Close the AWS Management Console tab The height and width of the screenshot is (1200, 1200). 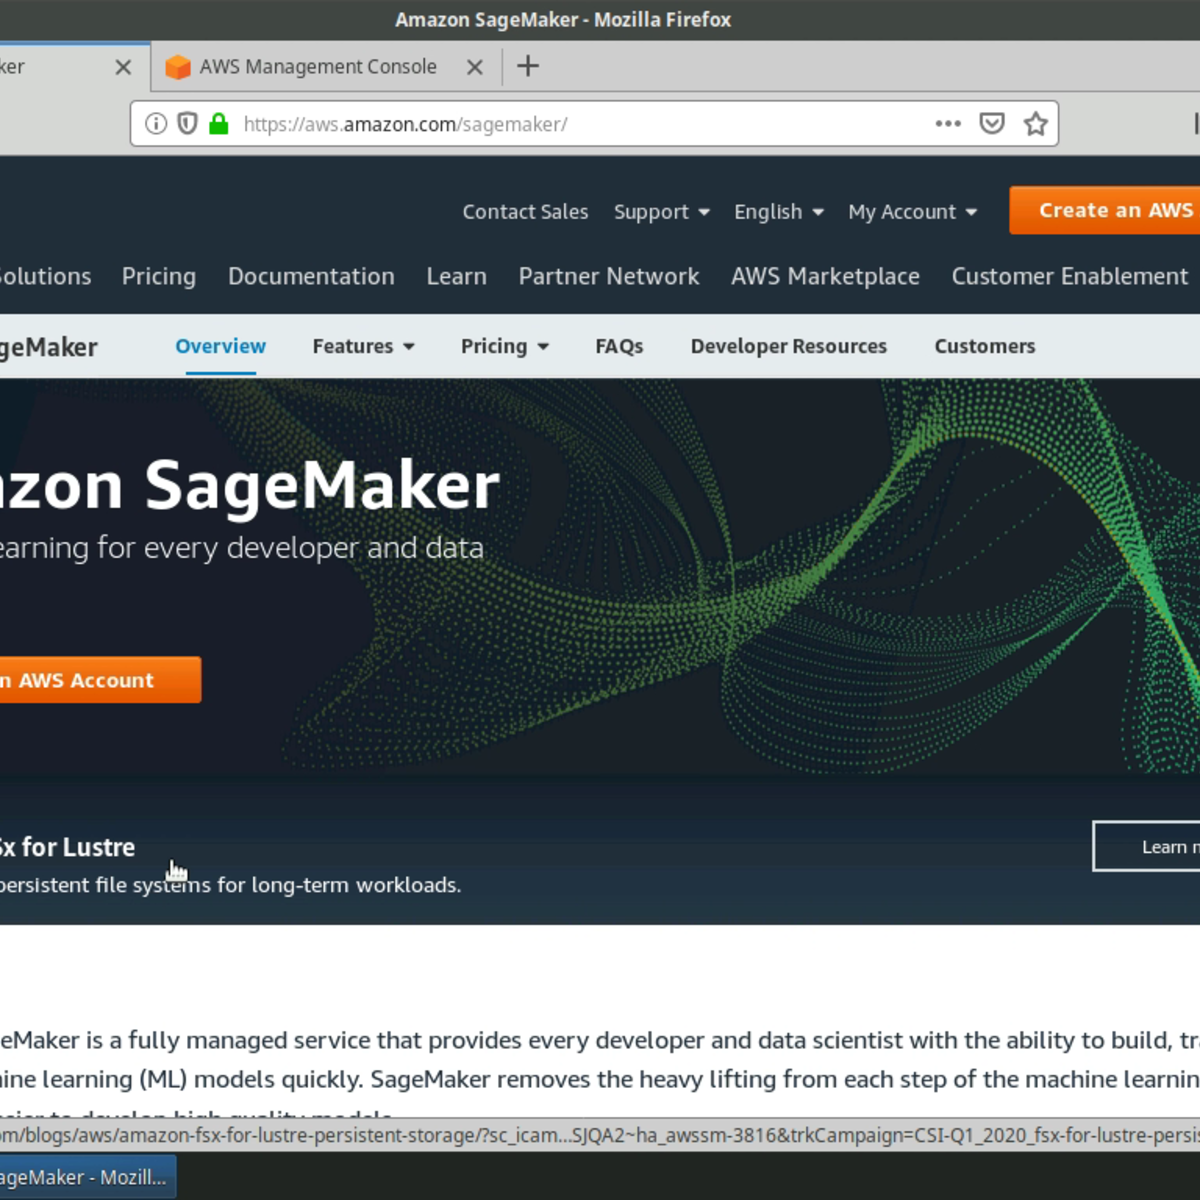[x=475, y=67]
